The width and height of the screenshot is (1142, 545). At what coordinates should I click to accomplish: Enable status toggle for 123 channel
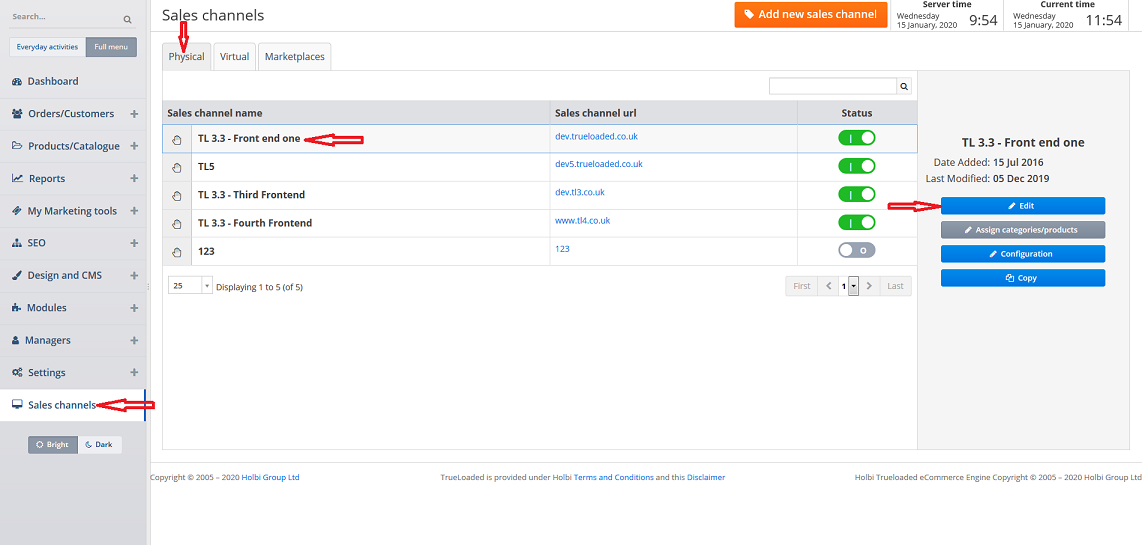click(856, 250)
